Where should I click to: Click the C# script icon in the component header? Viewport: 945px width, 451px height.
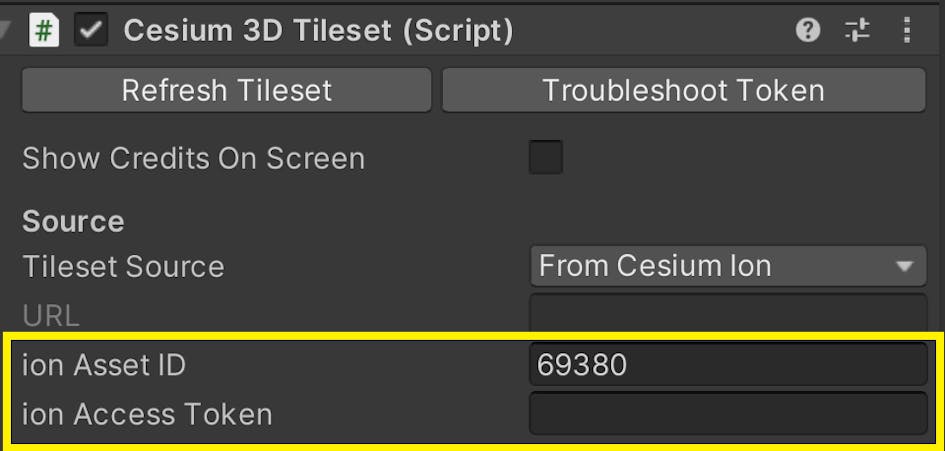44,31
